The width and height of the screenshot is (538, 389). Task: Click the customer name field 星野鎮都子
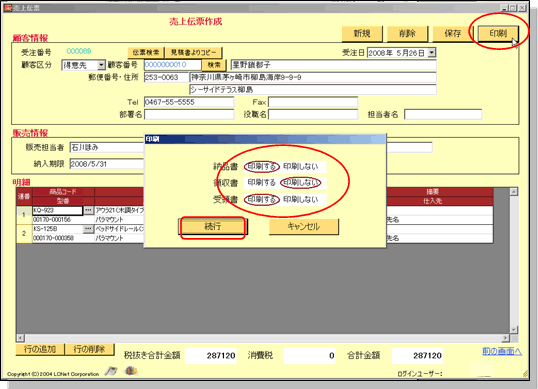(x=334, y=65)
